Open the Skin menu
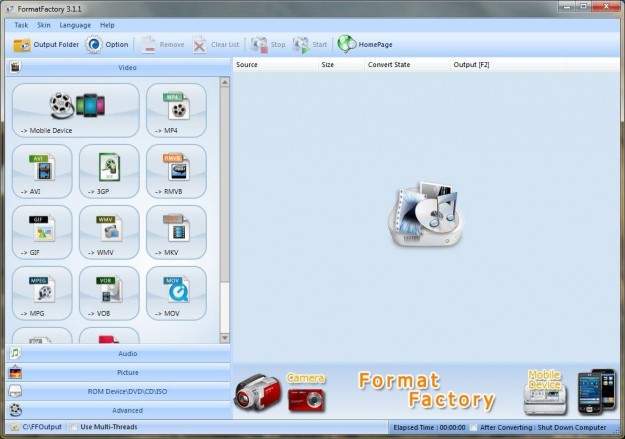This screenshot has width=625, height=439. 43,25
